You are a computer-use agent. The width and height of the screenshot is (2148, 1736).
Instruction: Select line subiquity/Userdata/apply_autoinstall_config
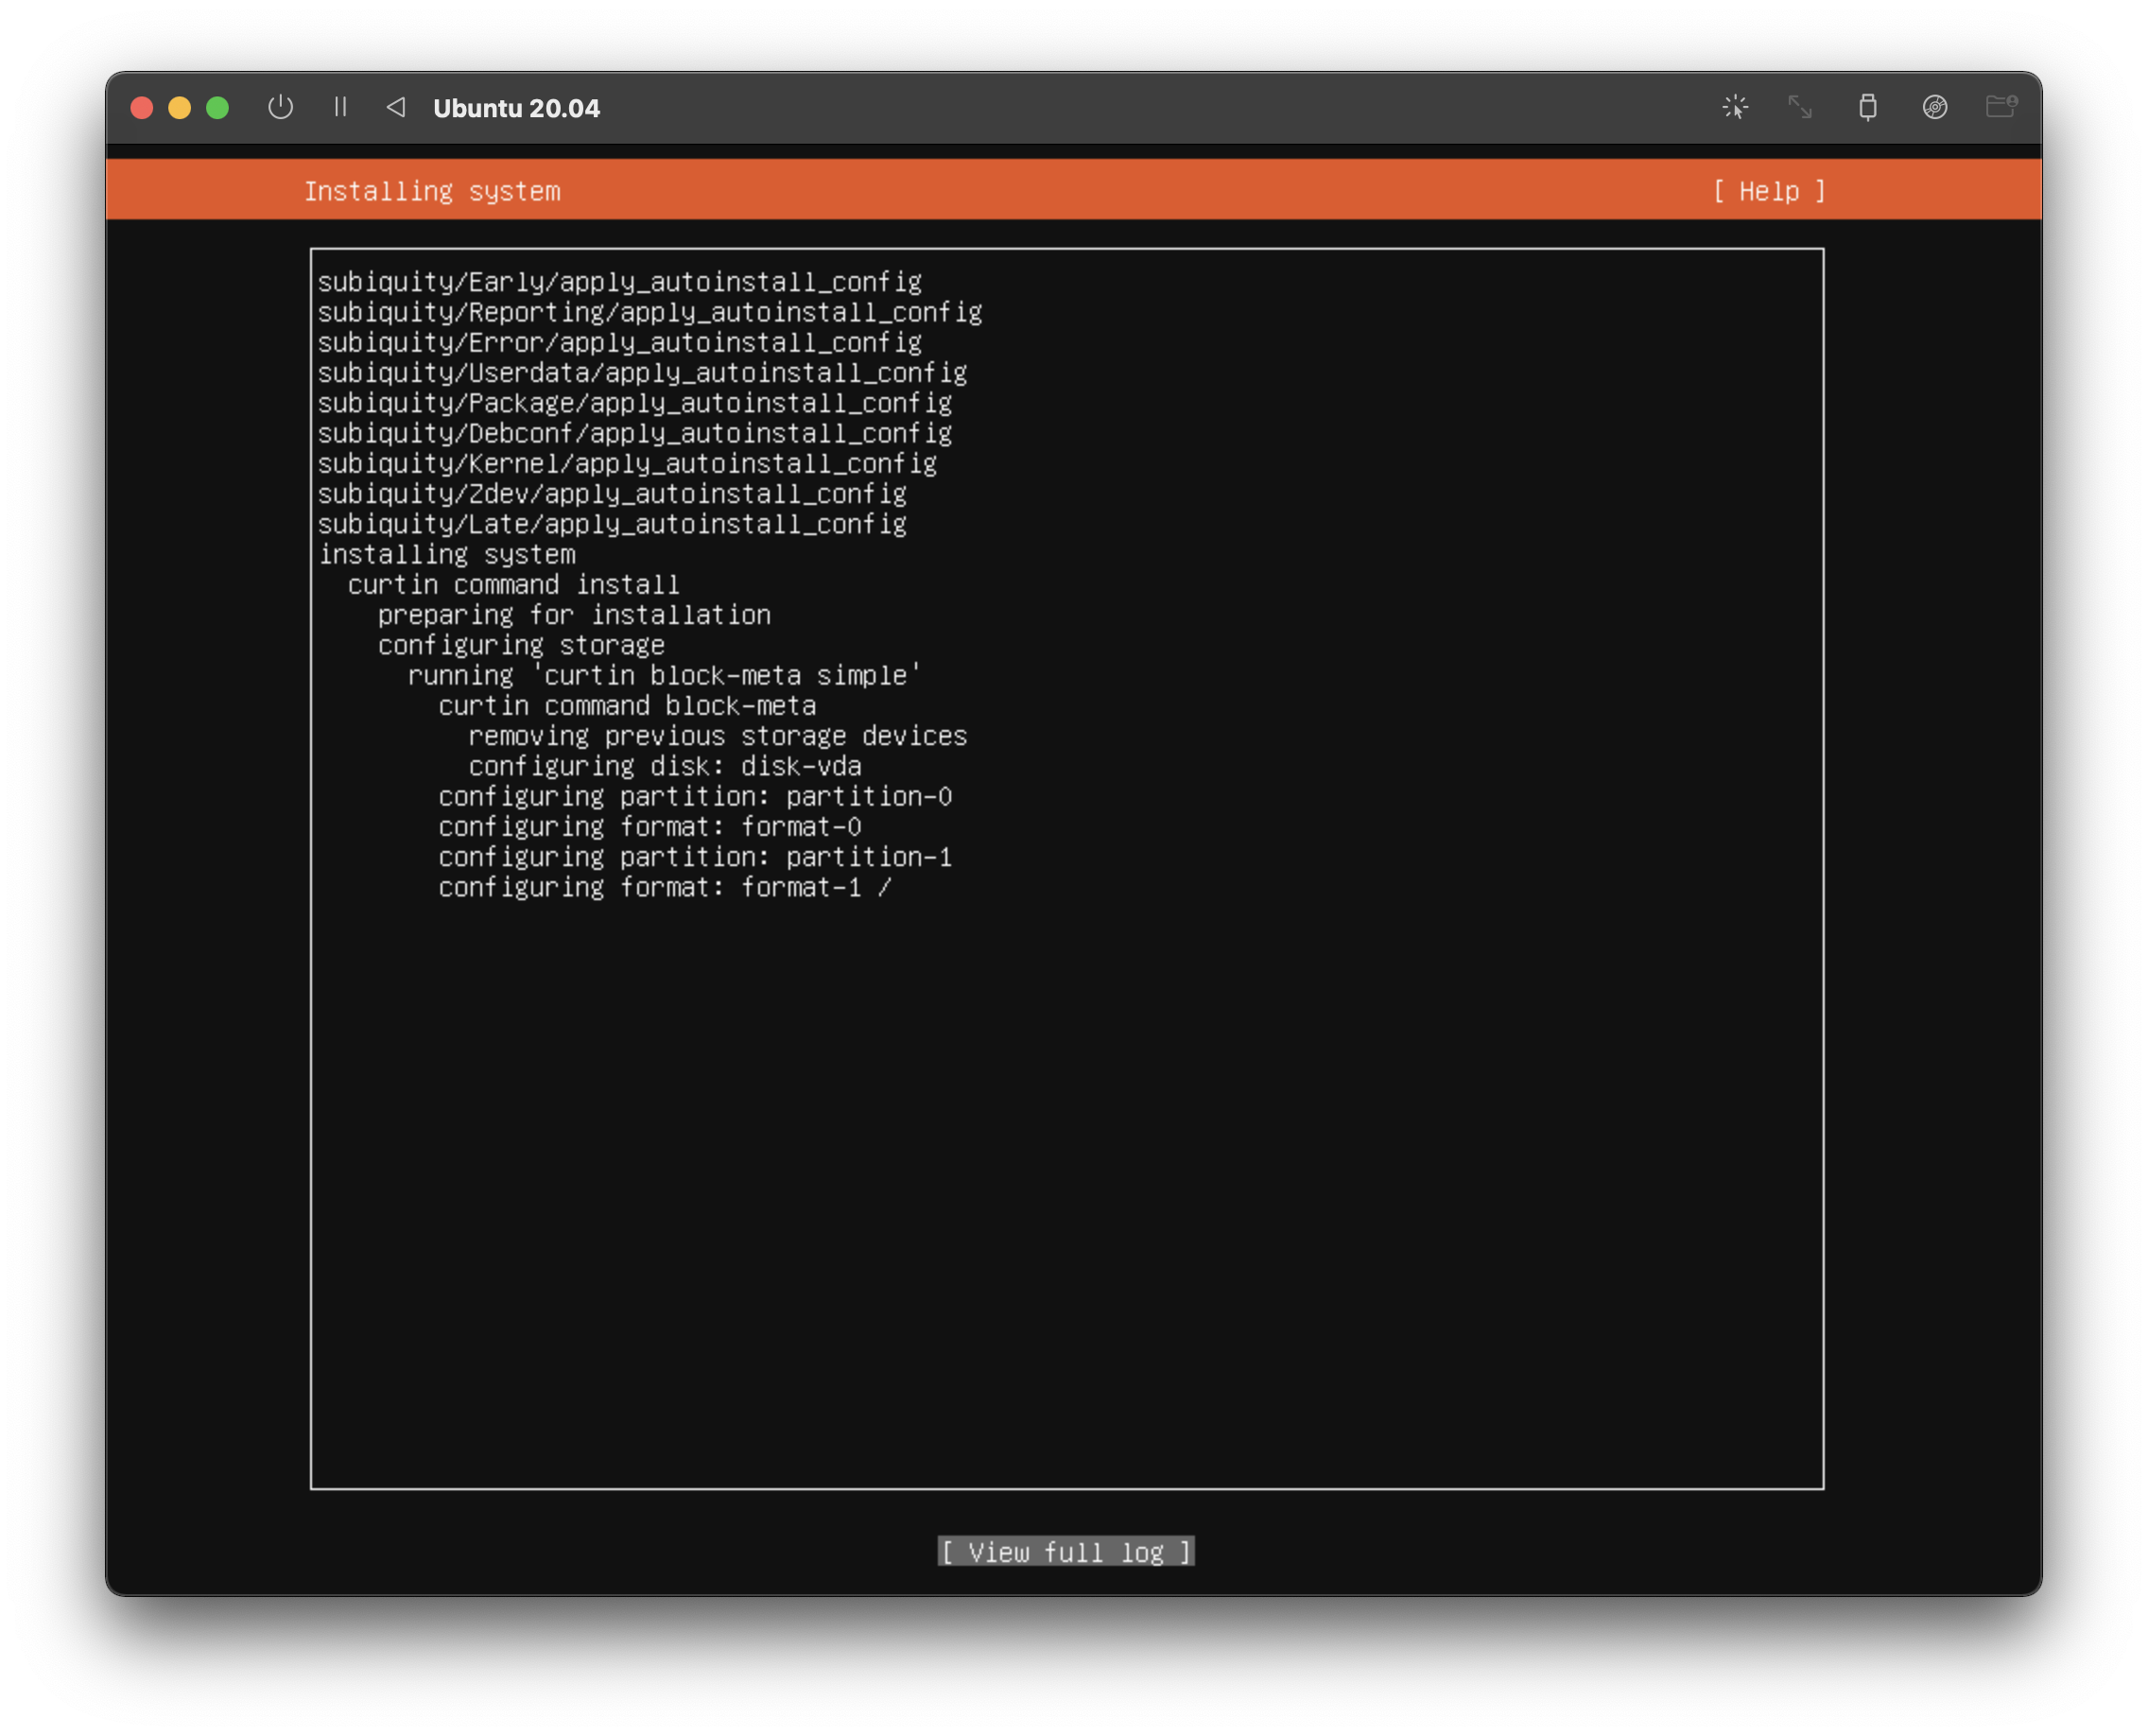(642, 373)
